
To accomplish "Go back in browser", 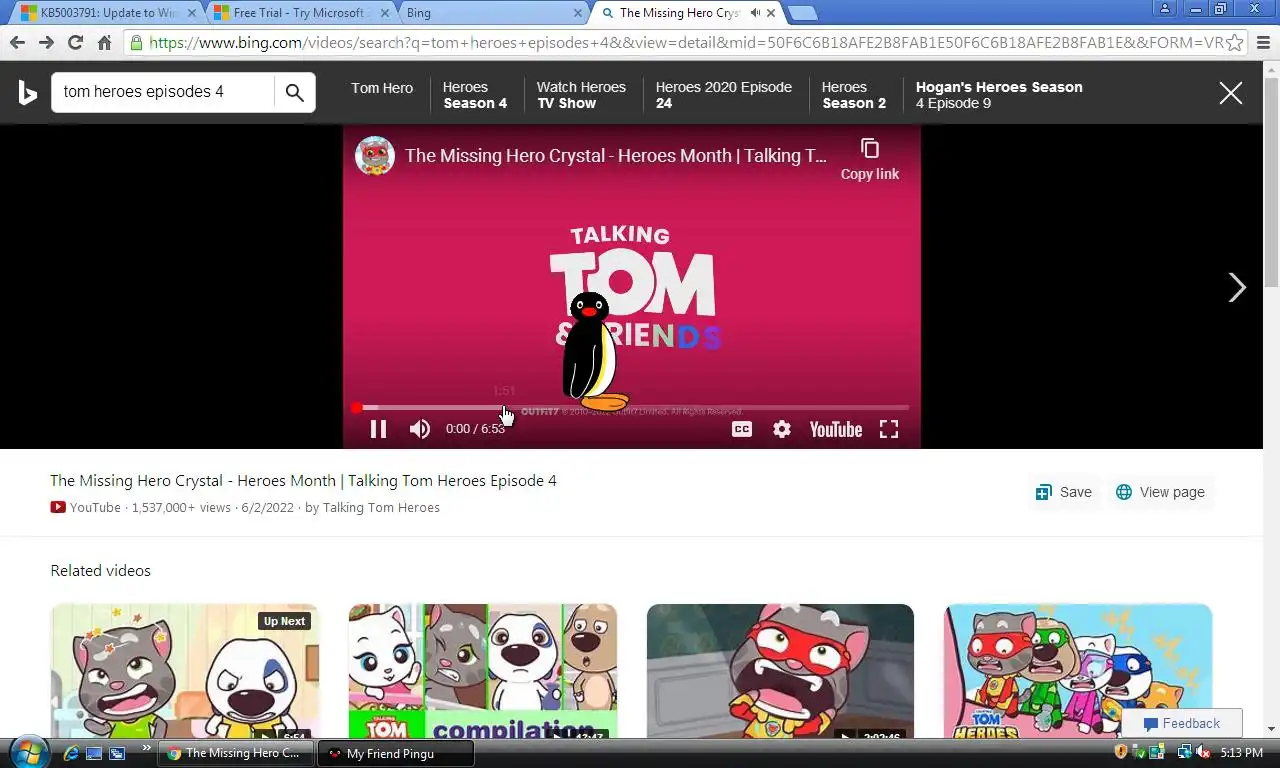I will [17, 42].
